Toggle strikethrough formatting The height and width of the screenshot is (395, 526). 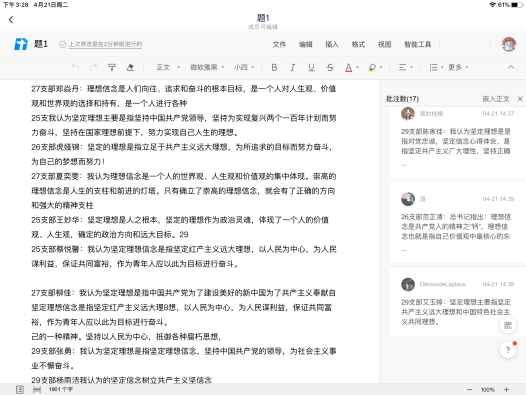tap(330, 67)
